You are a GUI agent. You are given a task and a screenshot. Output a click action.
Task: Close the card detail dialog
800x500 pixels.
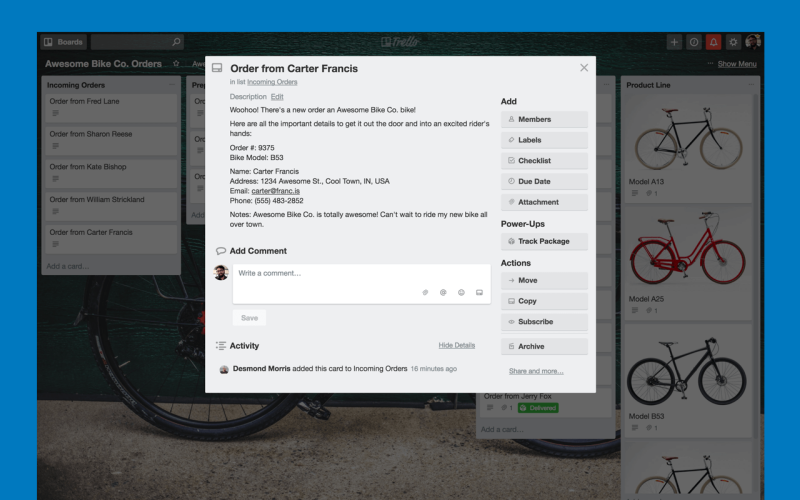(x=584, y=68)
